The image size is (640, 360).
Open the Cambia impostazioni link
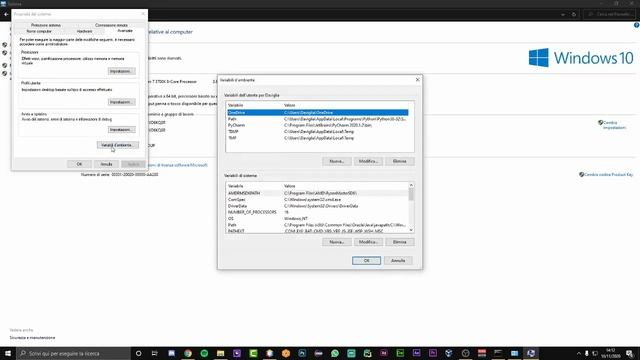614,125
